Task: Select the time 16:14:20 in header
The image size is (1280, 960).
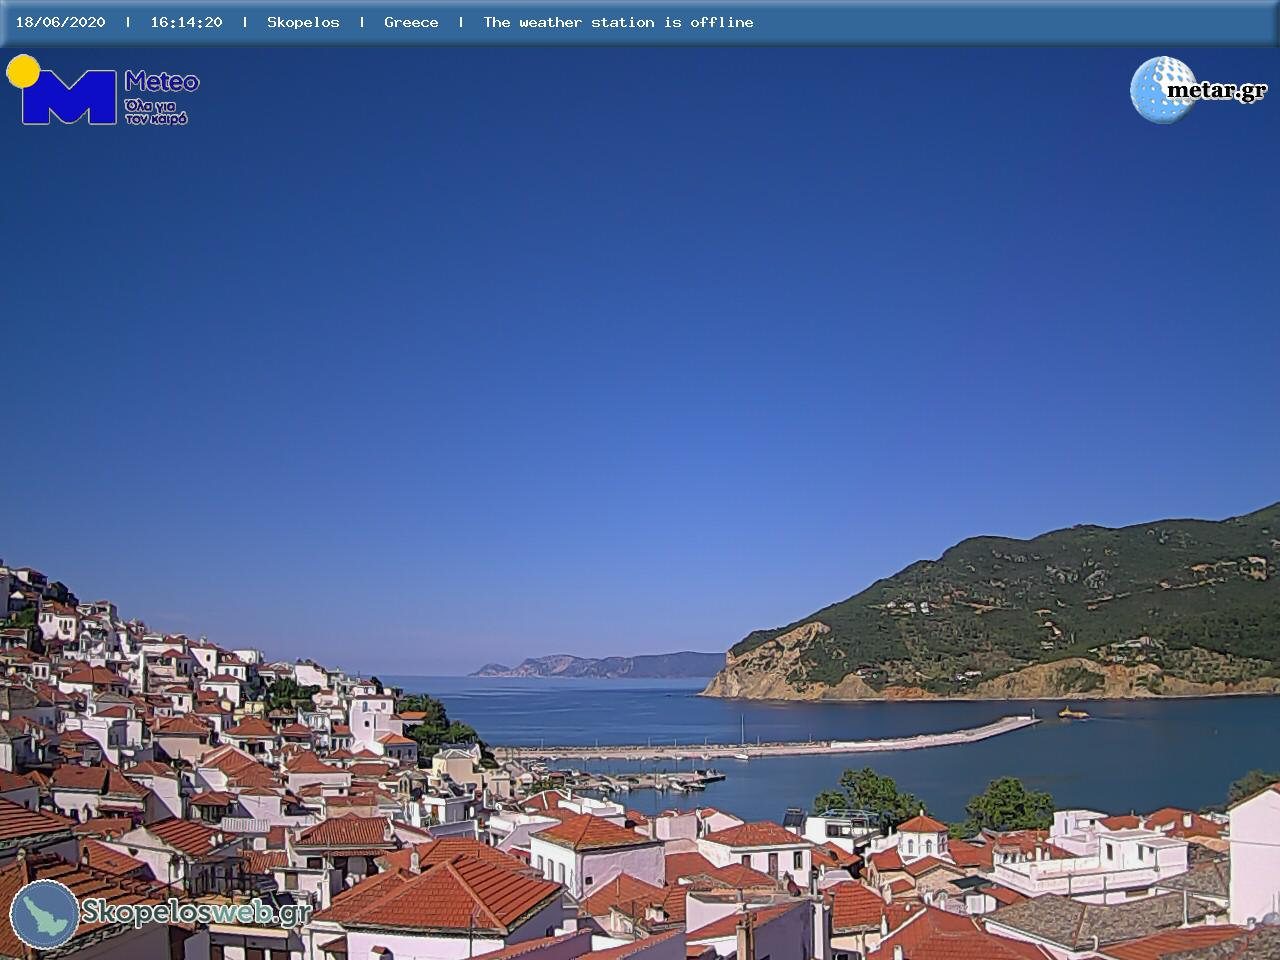Action: [x=186, y=22]
